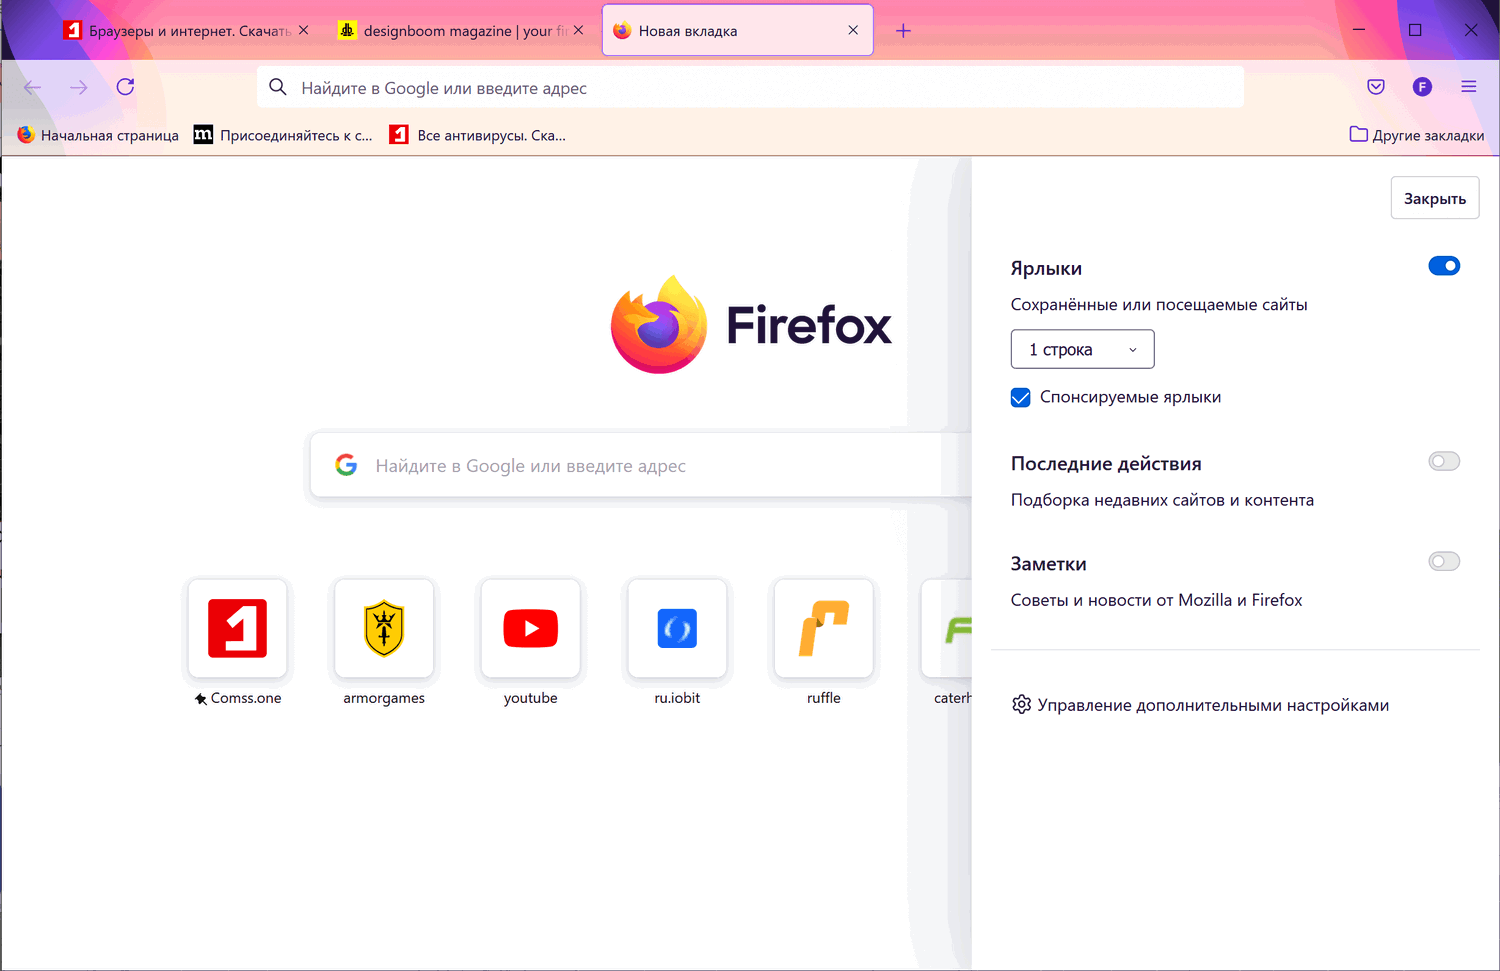Maximize the Firefox window
Viewport: 1500px width, 971px height.
(1415, 30)
